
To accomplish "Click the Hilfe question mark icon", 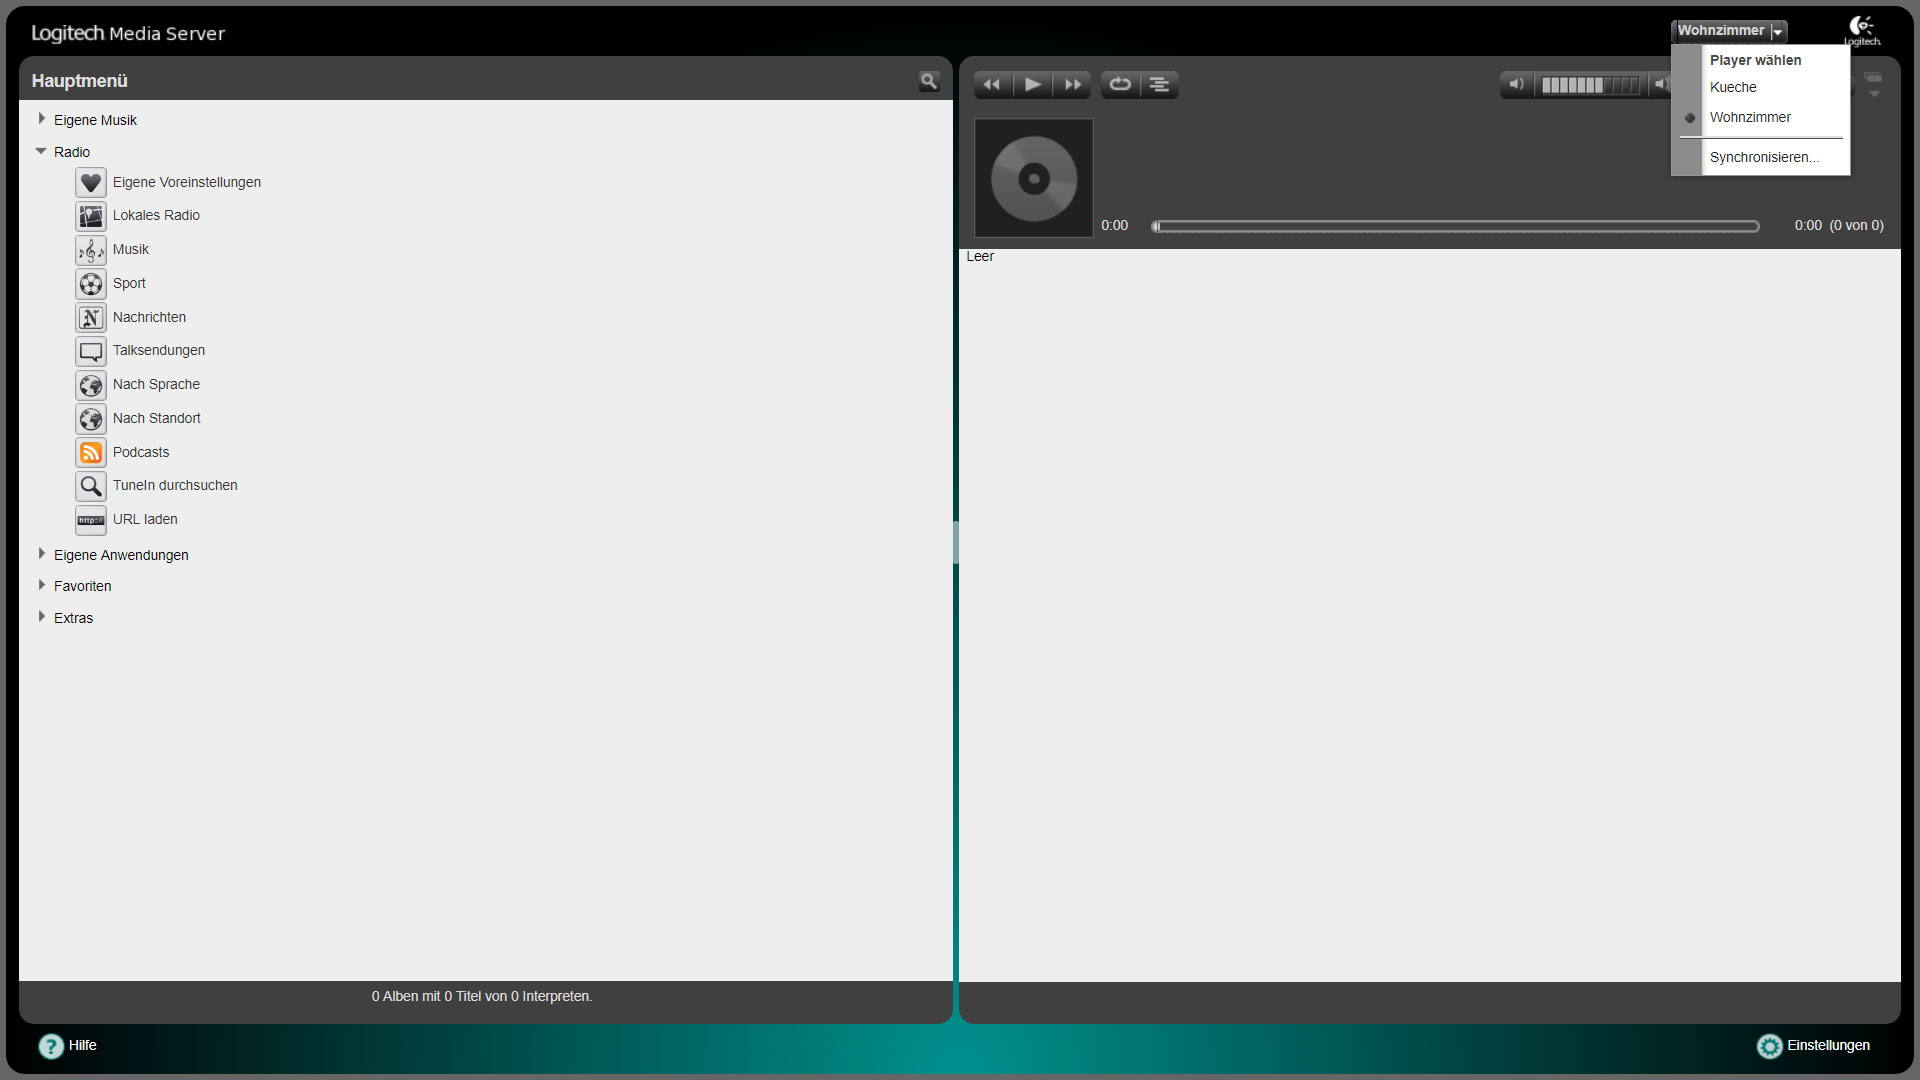I will 51,1046.
